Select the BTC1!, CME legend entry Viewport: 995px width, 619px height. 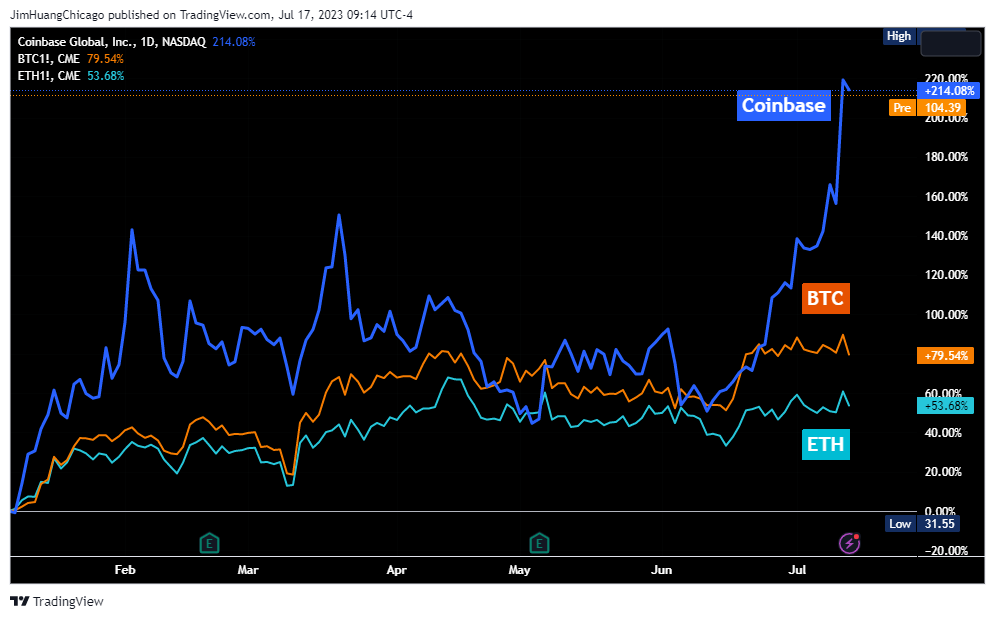pos(70,59)
